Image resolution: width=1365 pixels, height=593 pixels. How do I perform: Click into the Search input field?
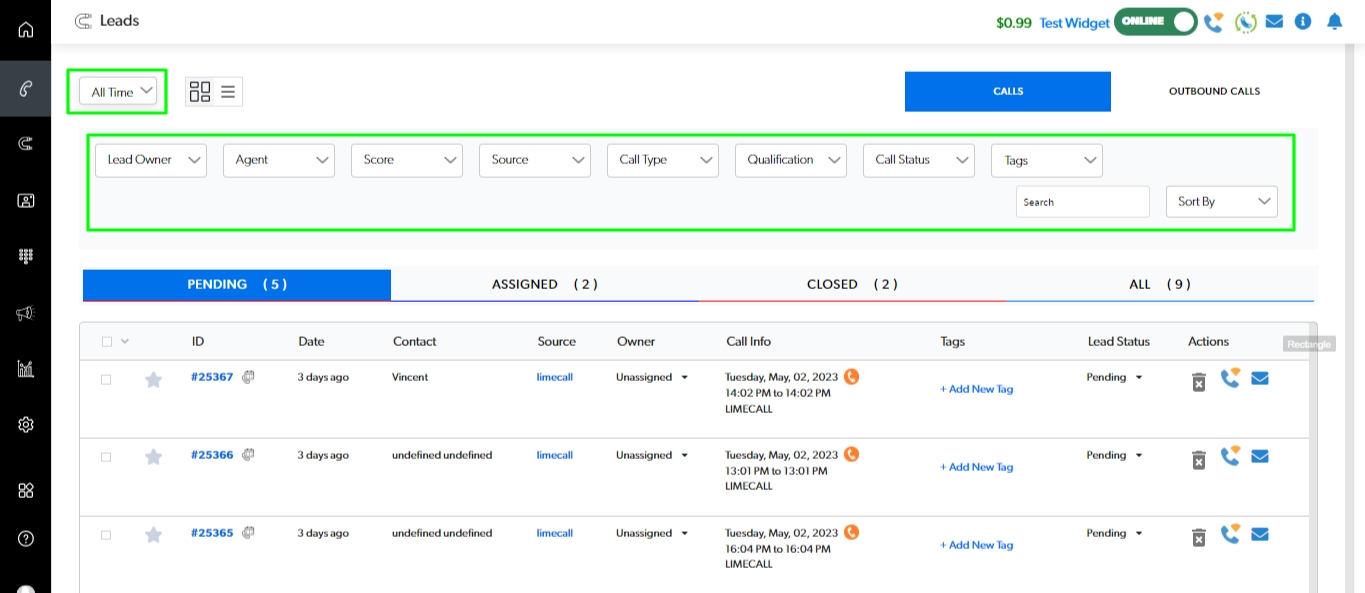click(1082, 202)
